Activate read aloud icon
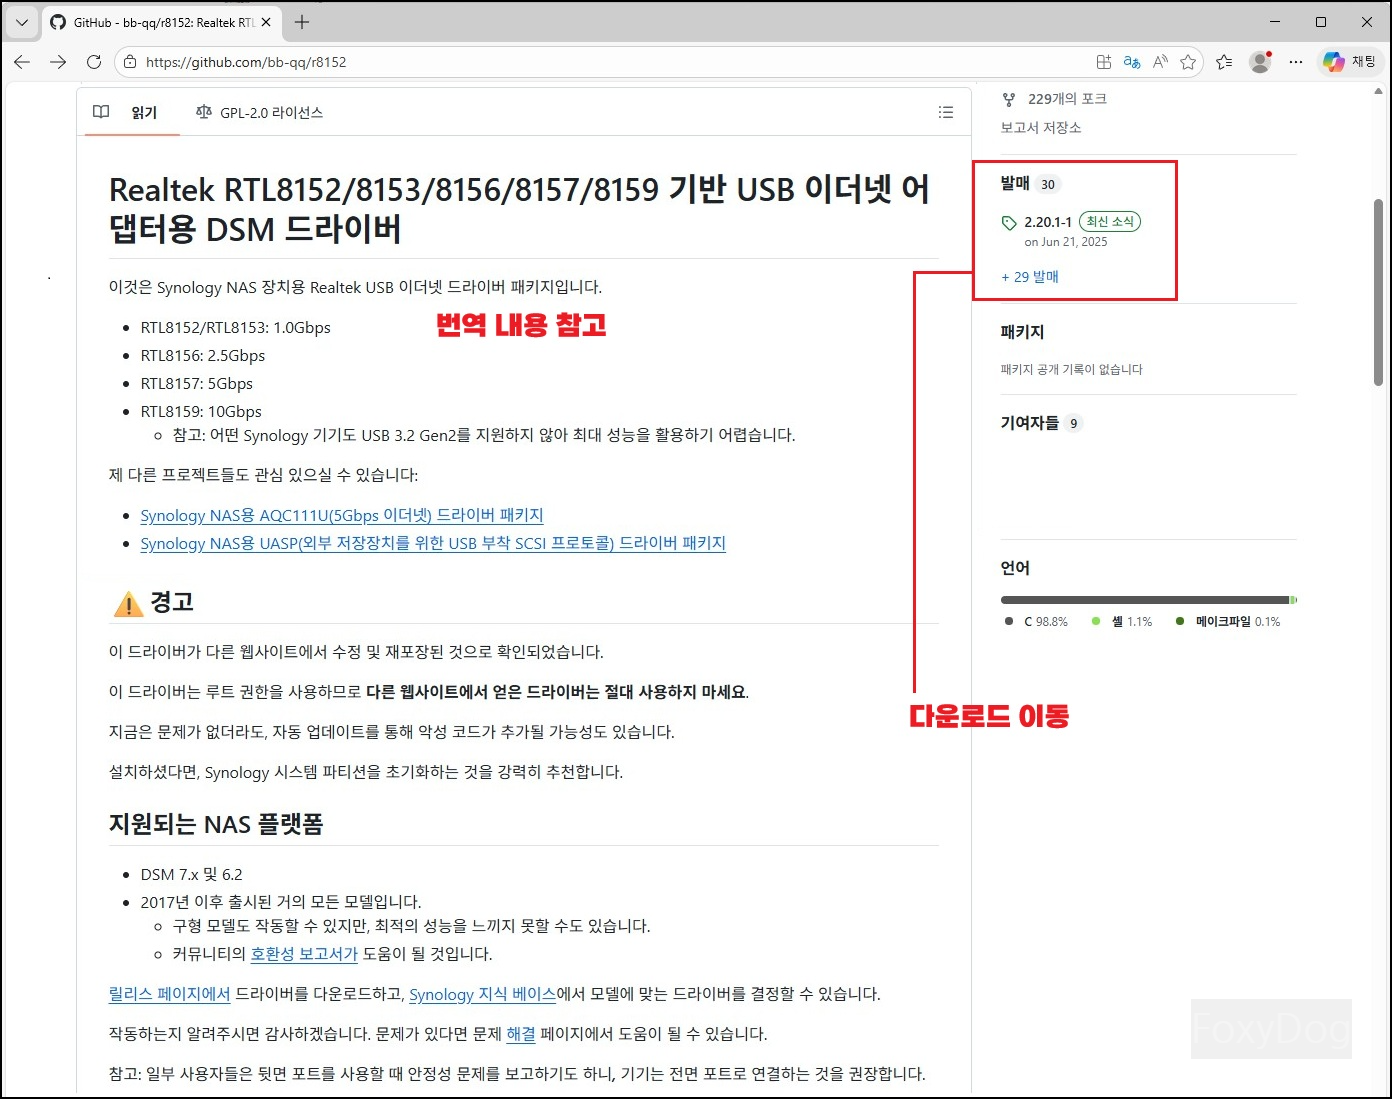Image resolution: width=1392 pixels, height=1099 pixels. [x=1160, y=62]
